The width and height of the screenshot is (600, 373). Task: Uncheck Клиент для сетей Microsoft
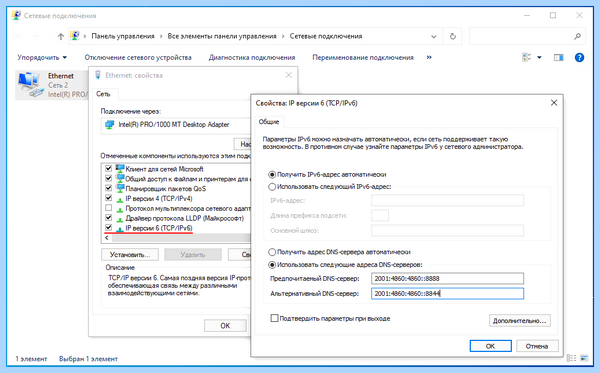109,168
